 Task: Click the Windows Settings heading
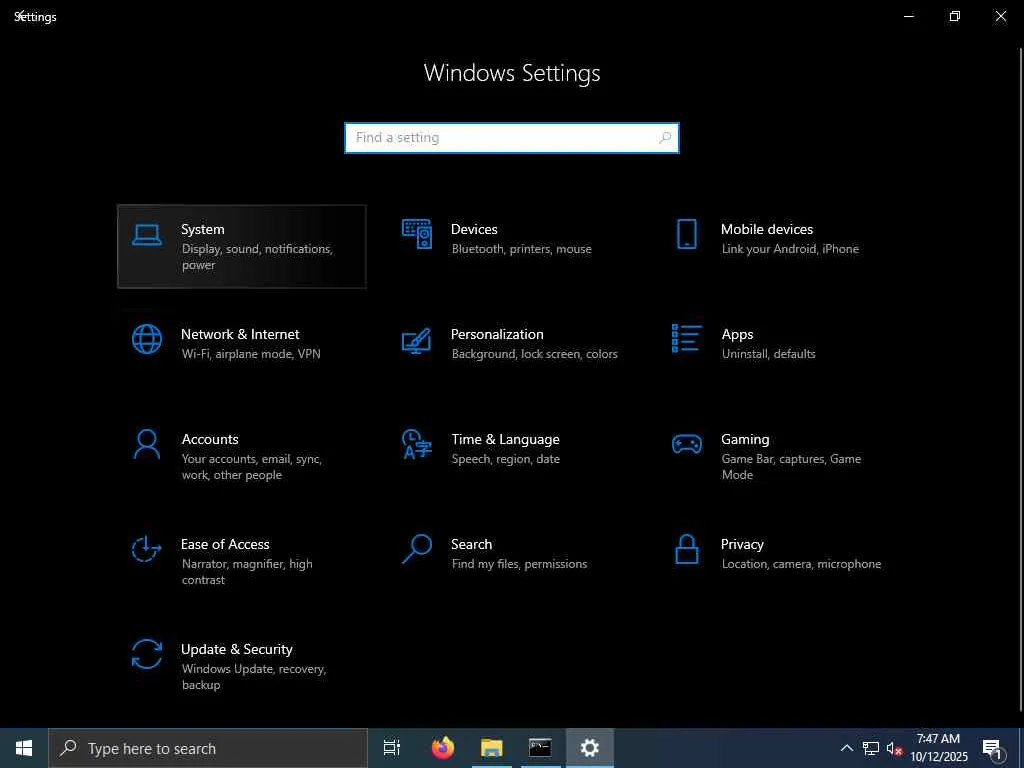coord(512,73)
